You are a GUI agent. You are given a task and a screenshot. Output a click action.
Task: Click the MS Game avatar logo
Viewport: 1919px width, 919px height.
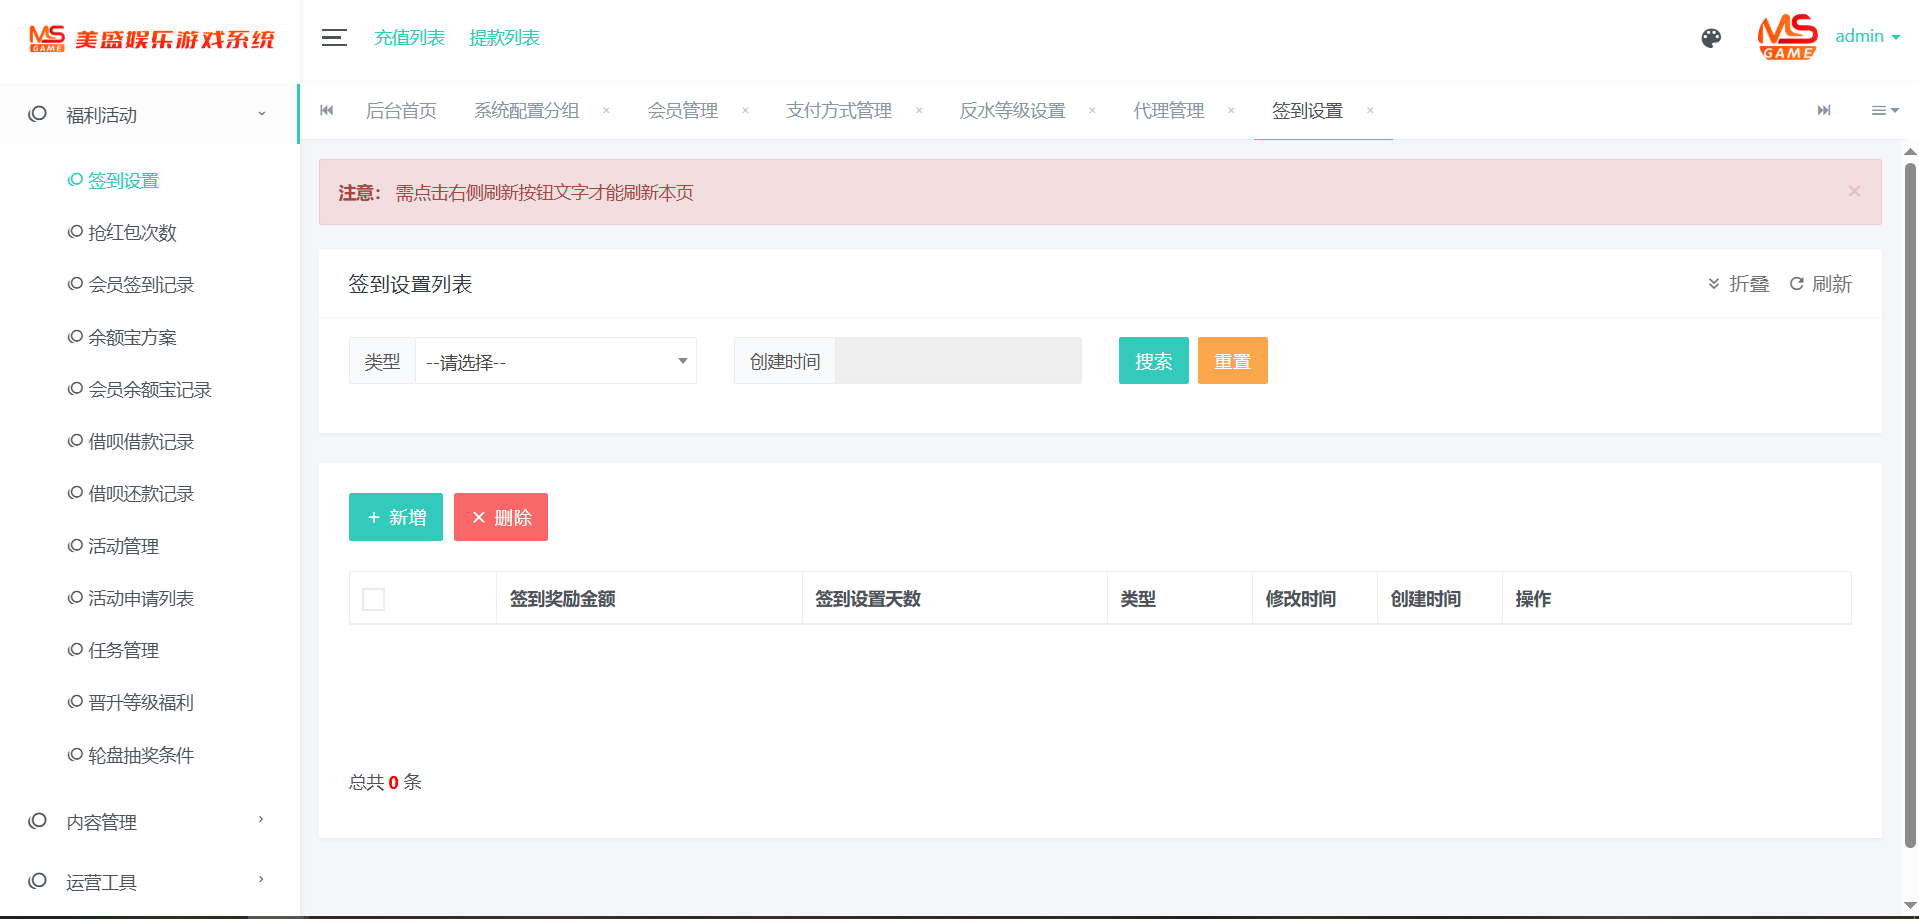click(x=1787, y=37)
